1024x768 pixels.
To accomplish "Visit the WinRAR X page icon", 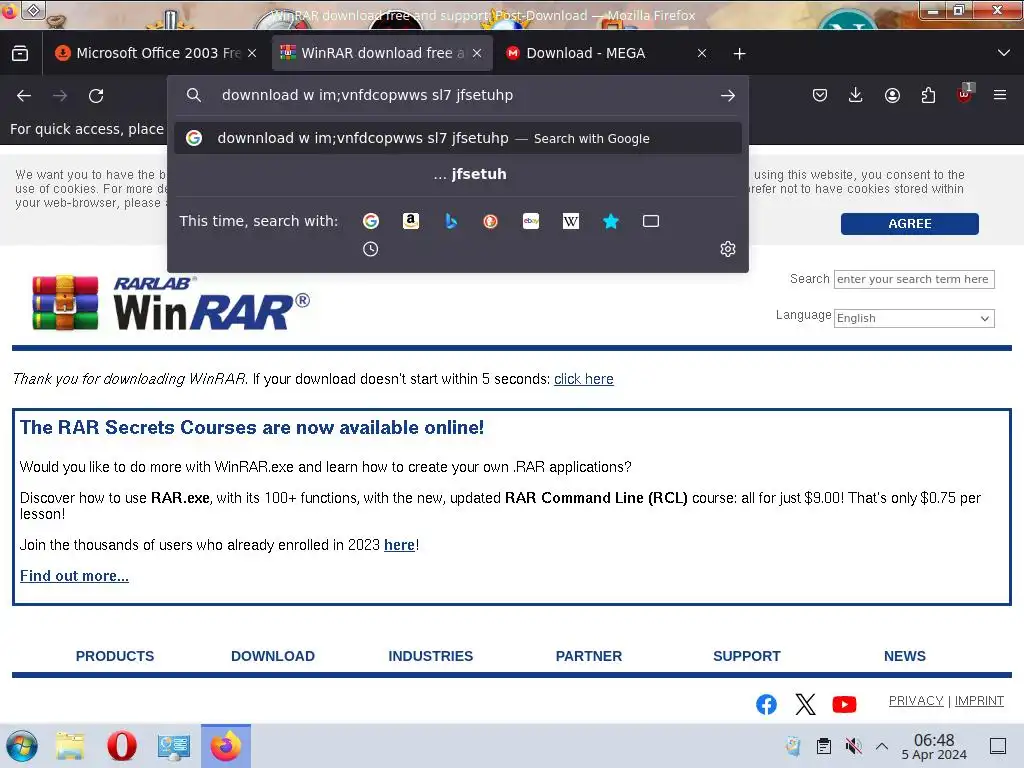I will [x=805, y=704].
